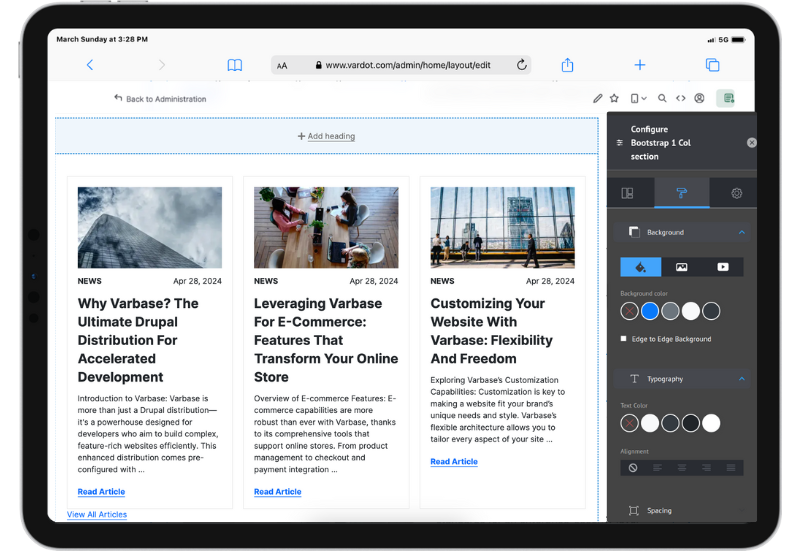Pick the remove text color option
This screenshot has height=551, width=800.
(629, 423)
